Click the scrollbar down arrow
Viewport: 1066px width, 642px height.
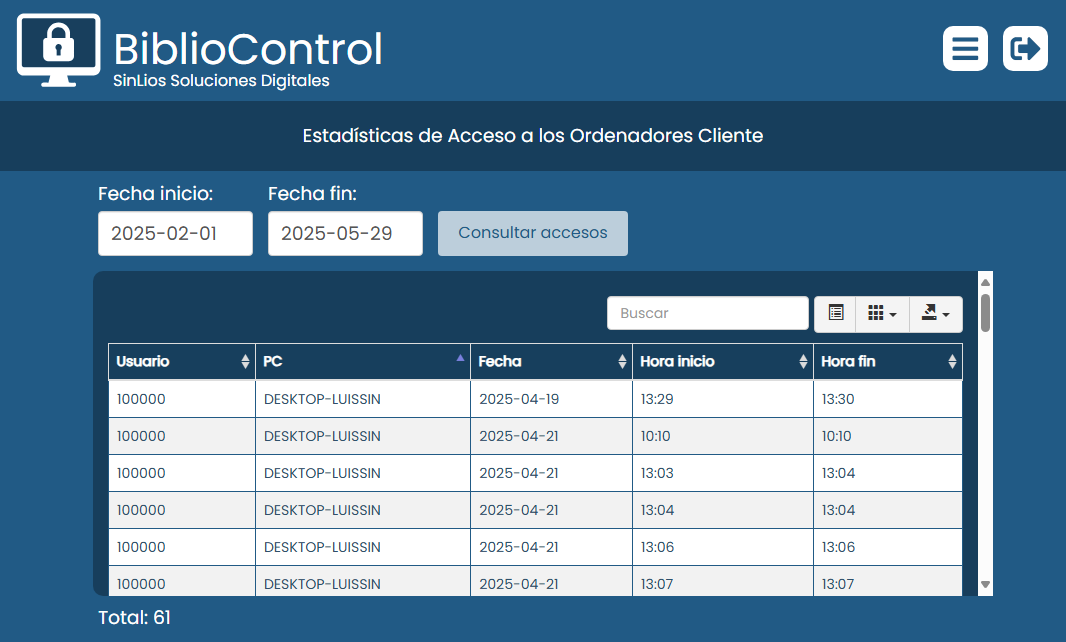985,584
